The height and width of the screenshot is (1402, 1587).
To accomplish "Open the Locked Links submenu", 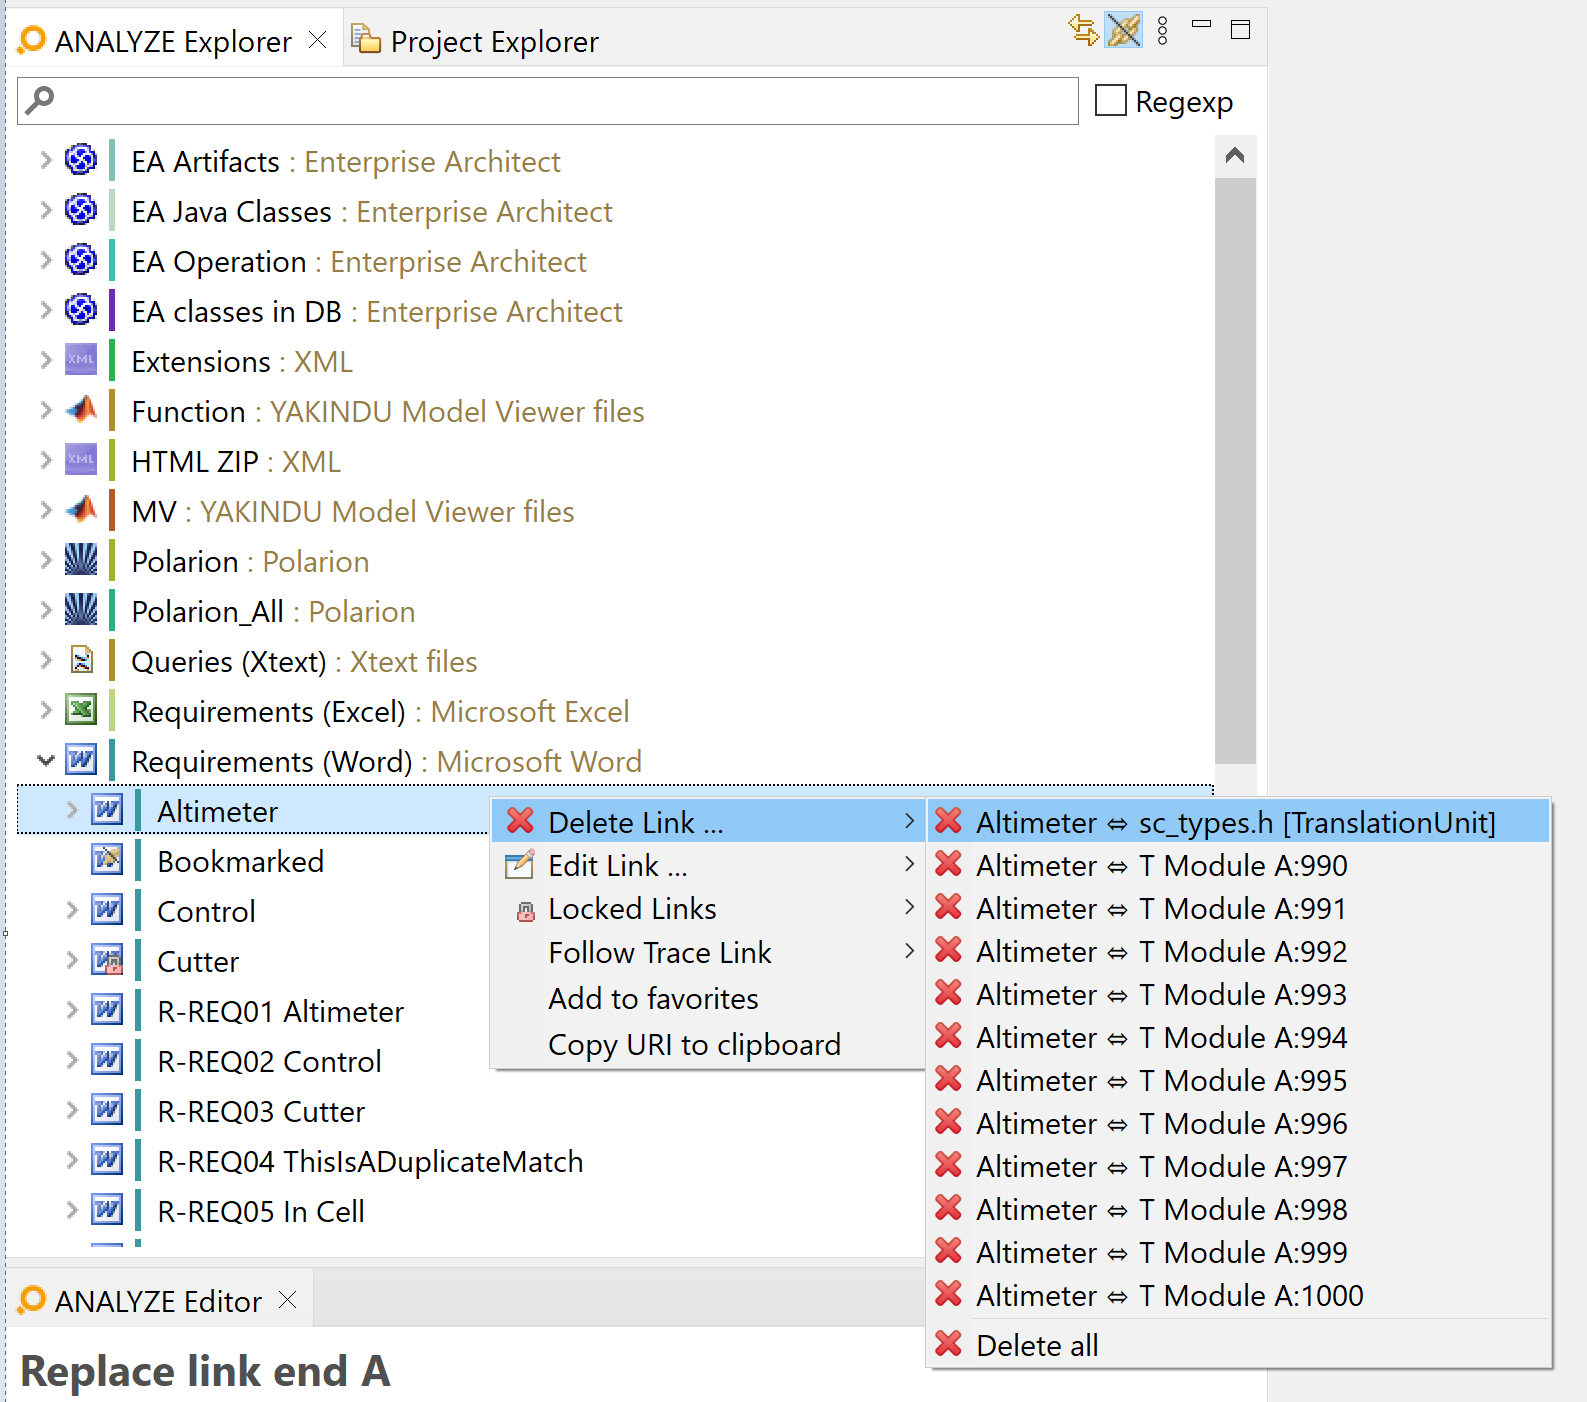I will [709, 908].
